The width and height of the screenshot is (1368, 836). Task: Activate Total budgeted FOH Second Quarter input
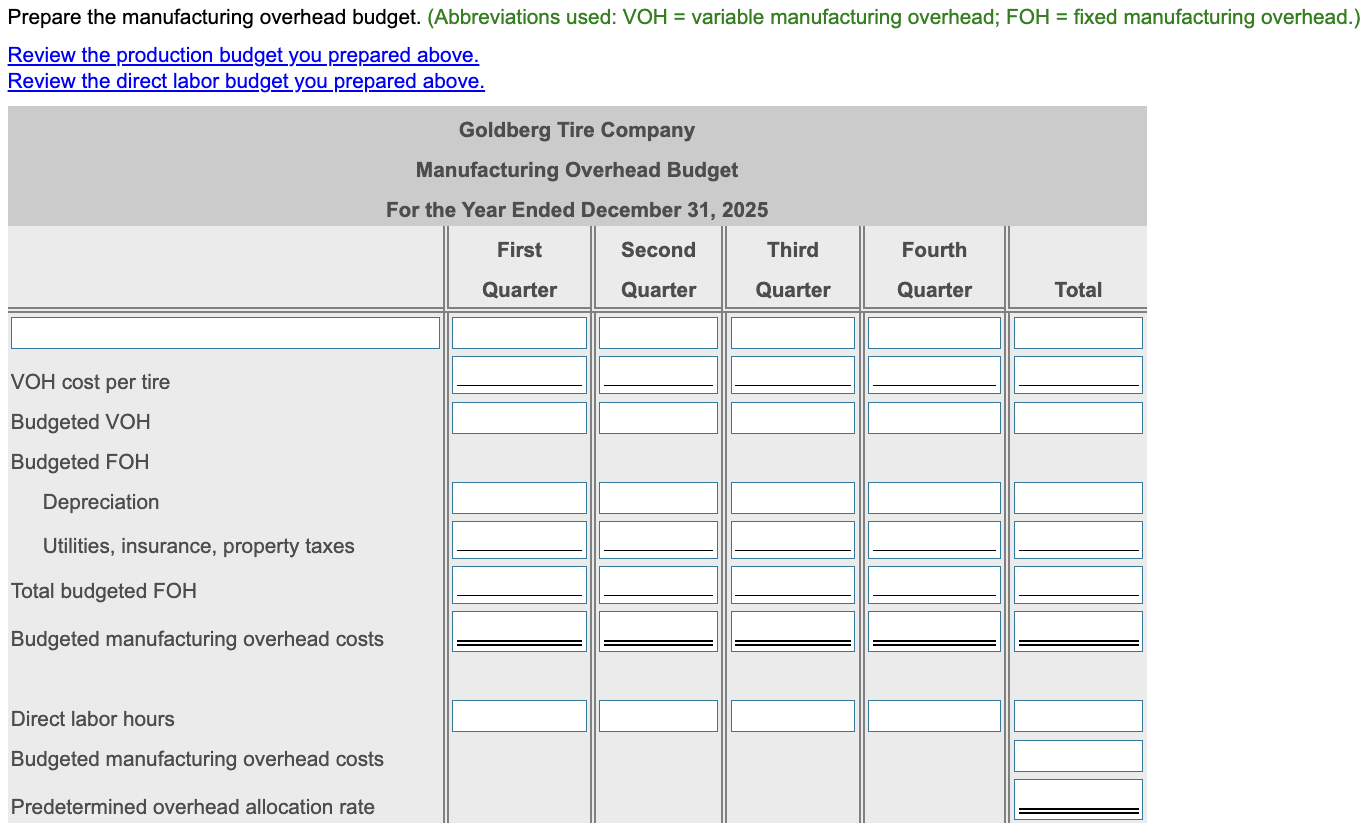coord(658,584)
